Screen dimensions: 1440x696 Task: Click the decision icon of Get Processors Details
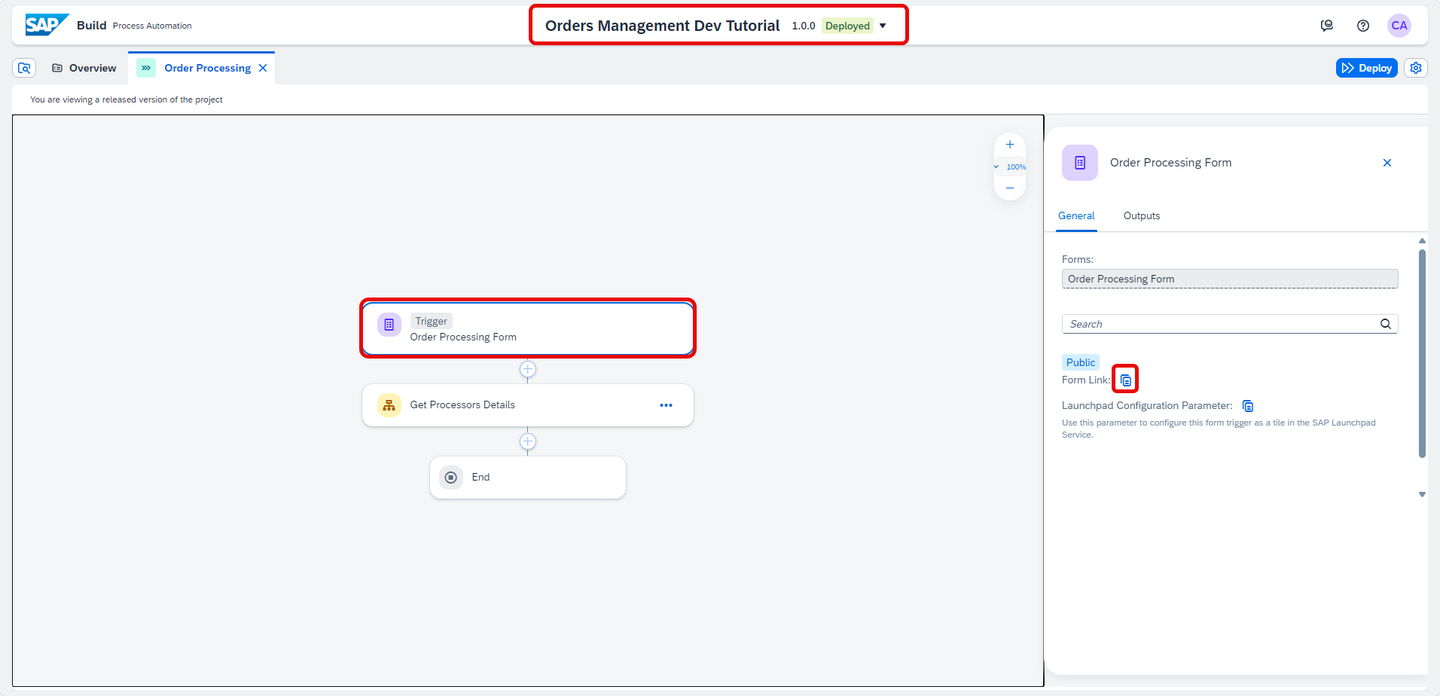389,405
